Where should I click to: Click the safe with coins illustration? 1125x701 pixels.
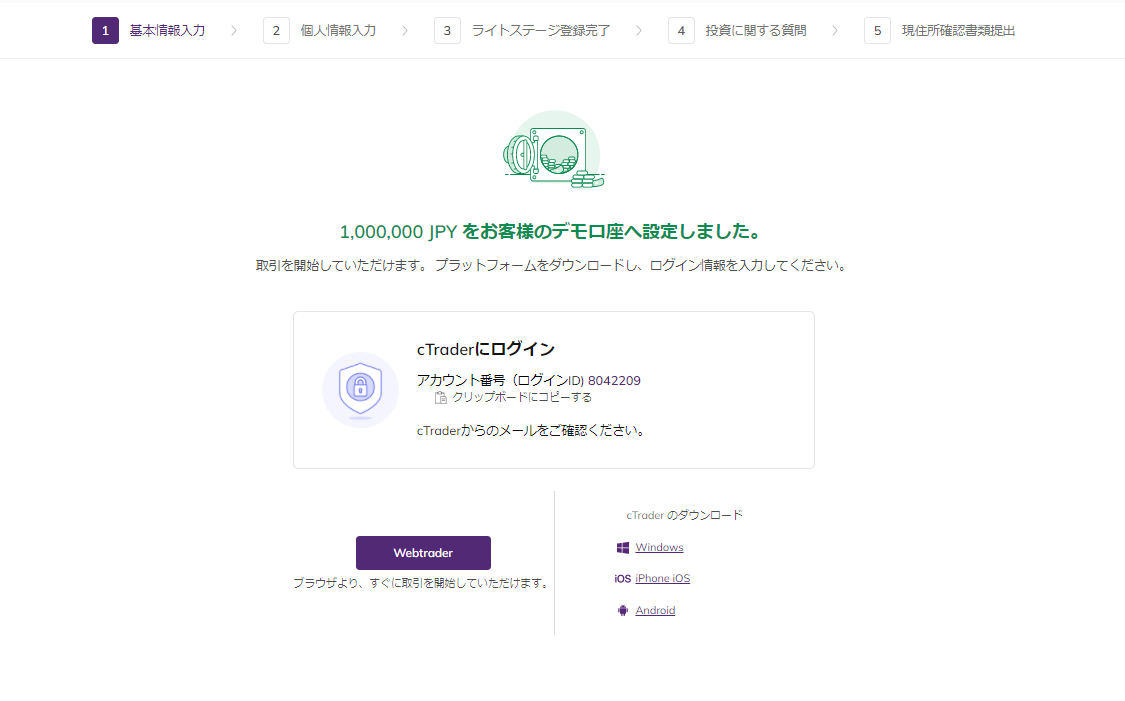point(553,150)
